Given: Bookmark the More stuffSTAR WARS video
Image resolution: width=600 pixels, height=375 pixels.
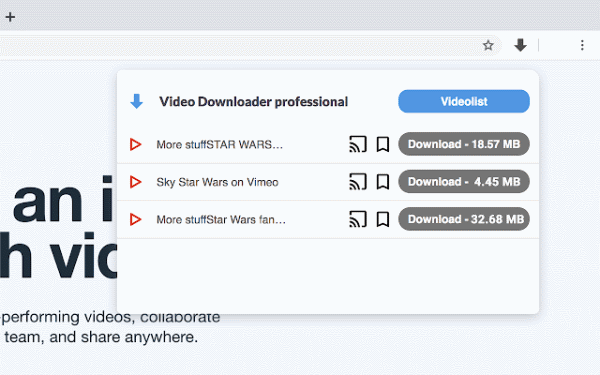Looking at the screenshot, I should point(383,144).
